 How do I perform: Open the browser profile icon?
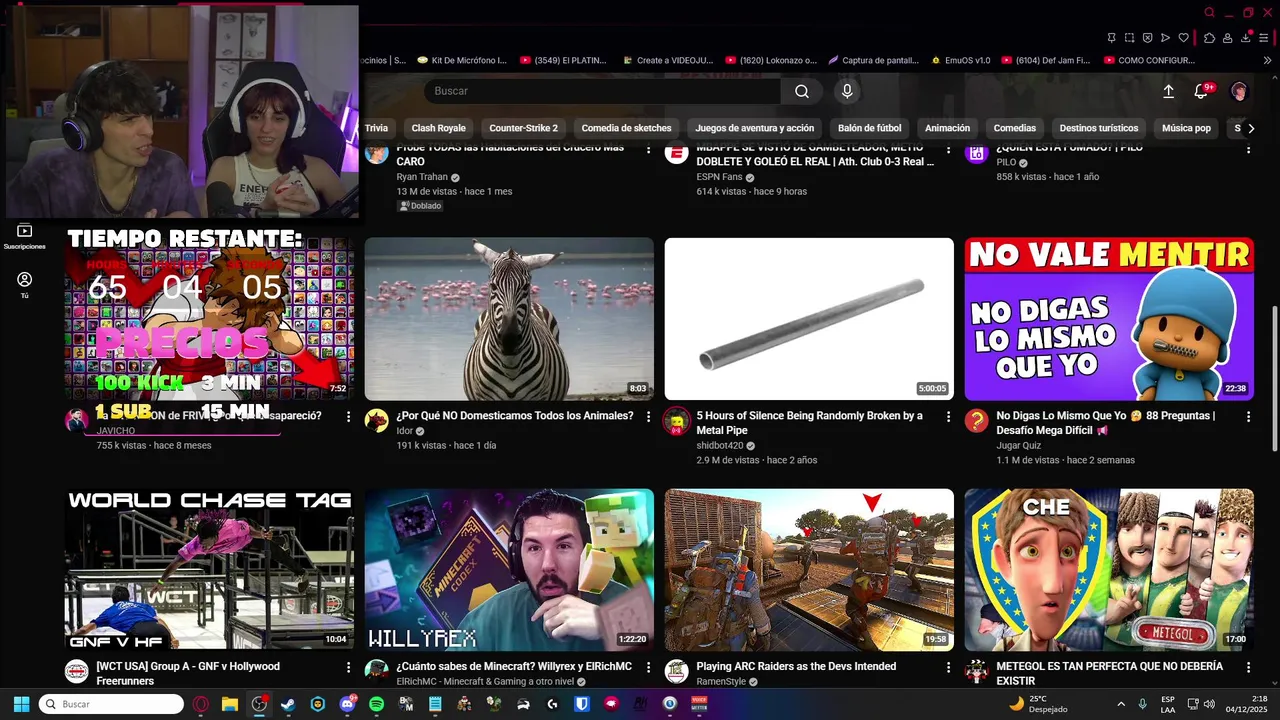[1227, 38]
